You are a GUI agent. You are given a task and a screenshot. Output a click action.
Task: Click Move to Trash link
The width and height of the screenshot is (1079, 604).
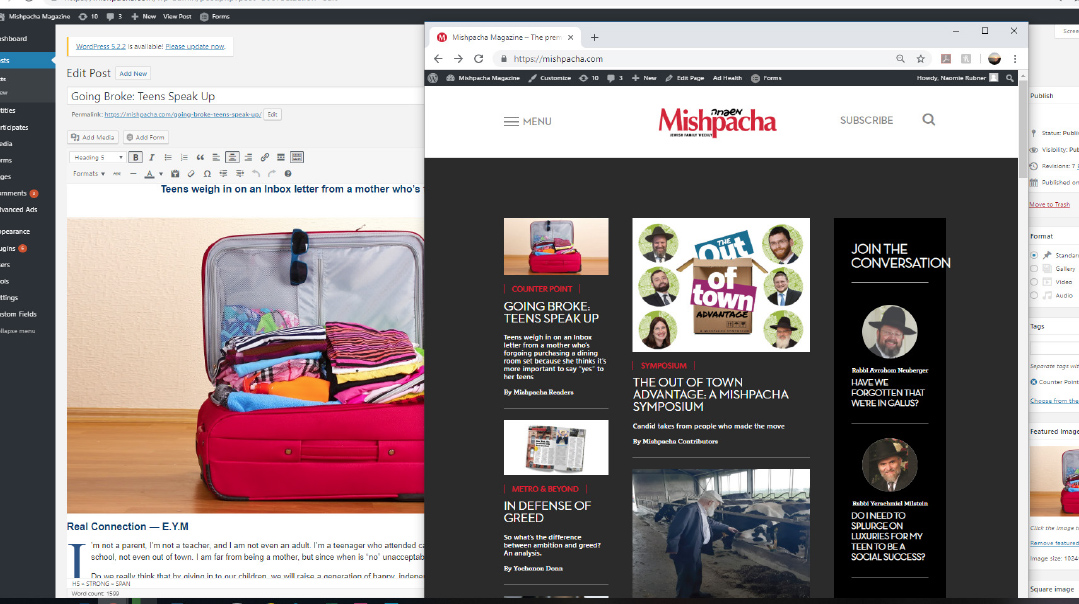pos(1049,204)
